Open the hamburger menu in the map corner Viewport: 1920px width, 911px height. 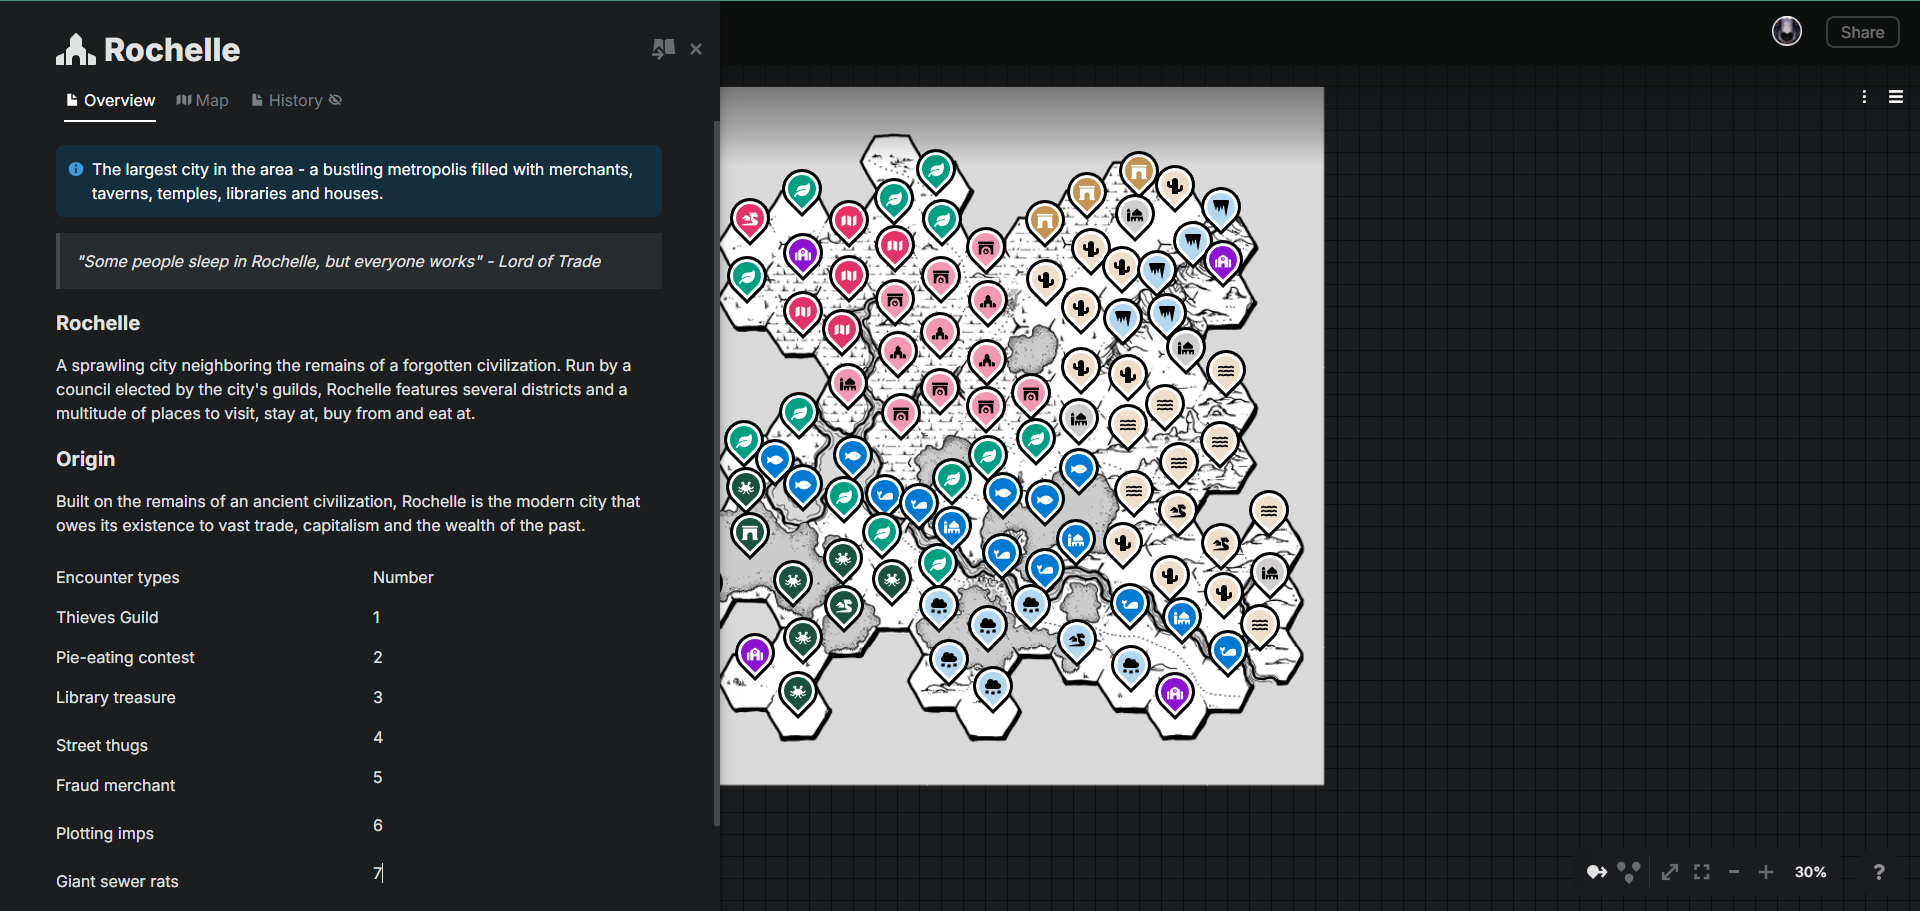1897,96
